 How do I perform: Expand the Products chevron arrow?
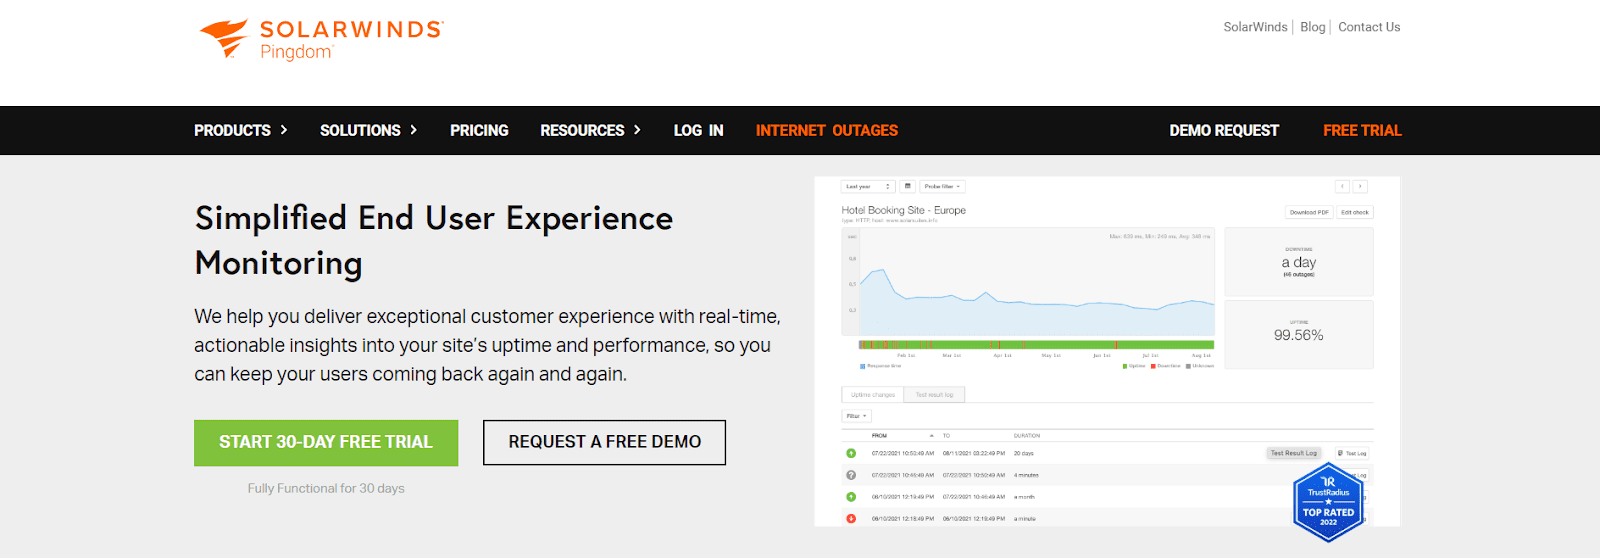click(284, 130)
